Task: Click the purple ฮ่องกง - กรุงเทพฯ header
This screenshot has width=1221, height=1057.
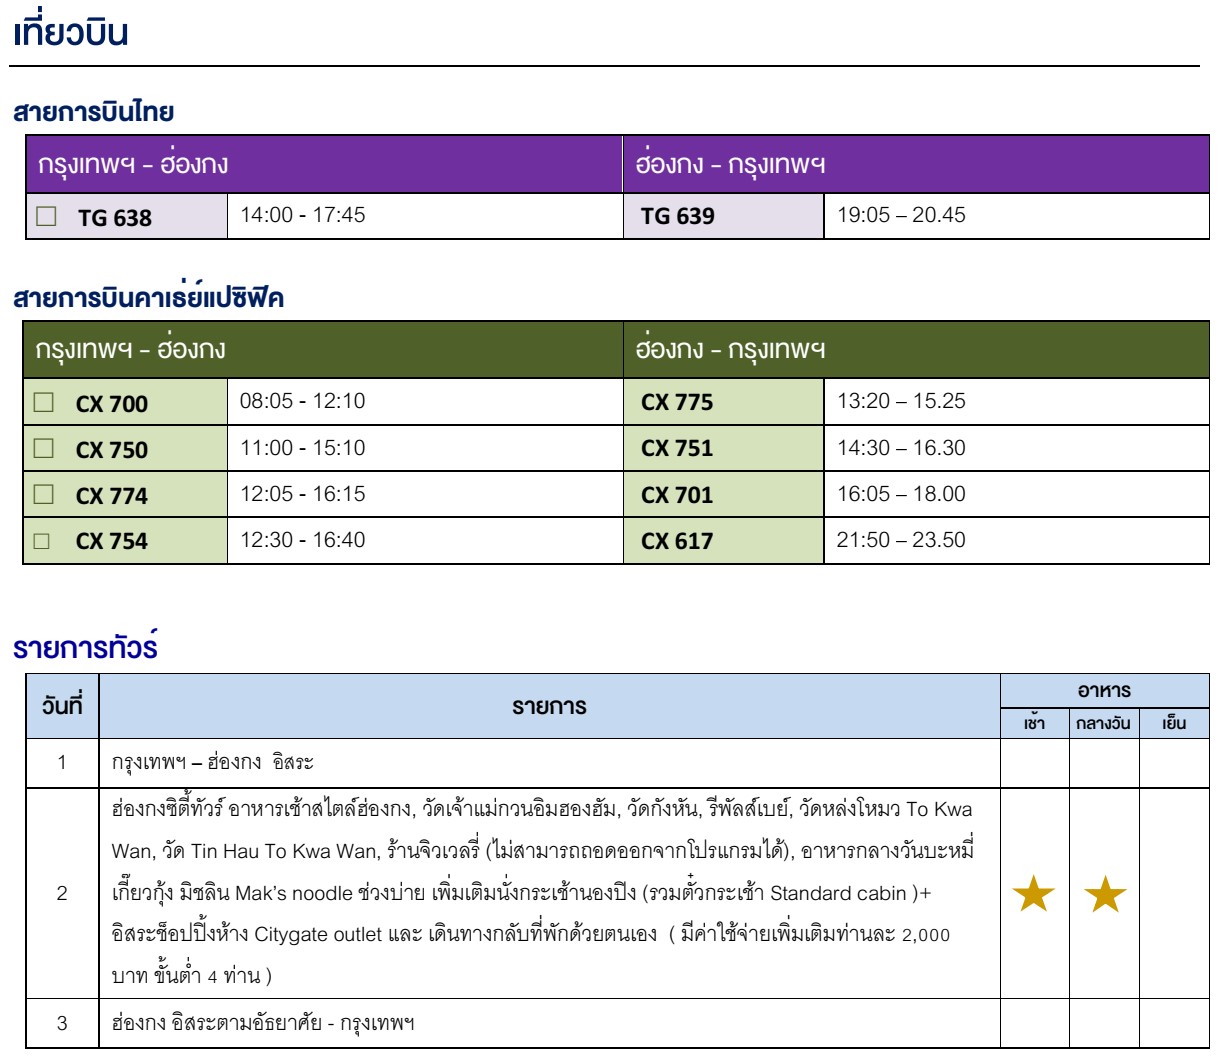Action: click(x=916, y=165)
